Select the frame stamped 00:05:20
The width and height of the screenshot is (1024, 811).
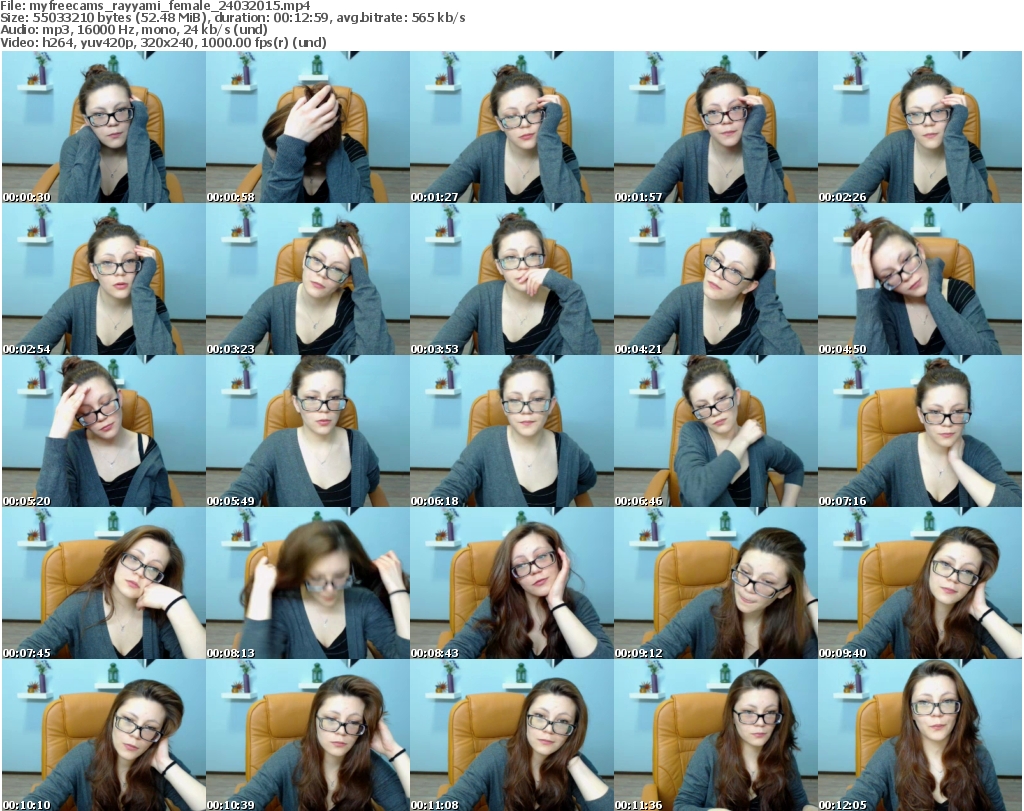tap(104, 432)
